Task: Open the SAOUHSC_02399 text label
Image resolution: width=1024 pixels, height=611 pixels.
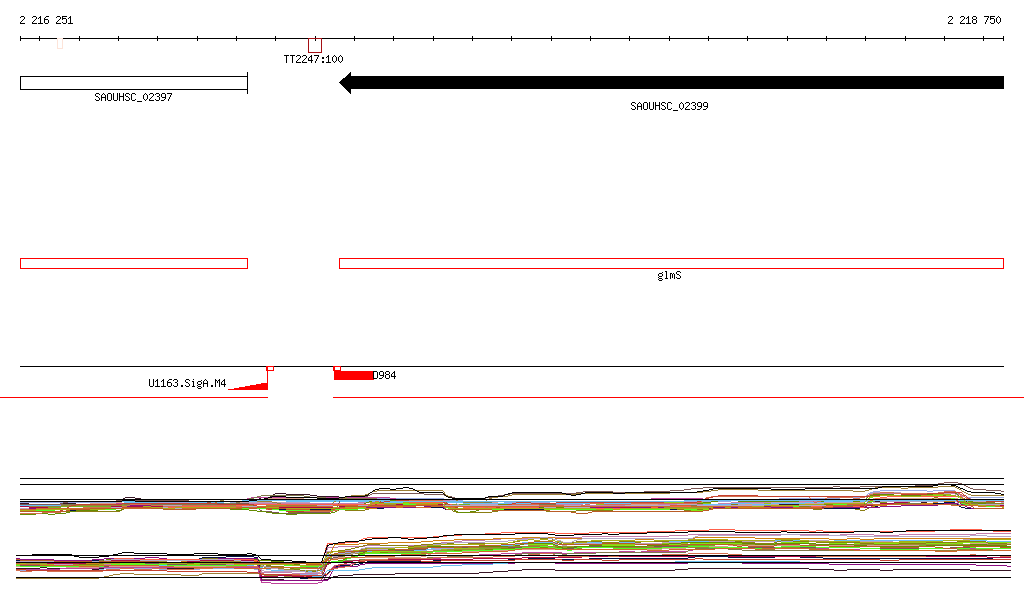Action: pyautogui.click(x=669, y=106)
